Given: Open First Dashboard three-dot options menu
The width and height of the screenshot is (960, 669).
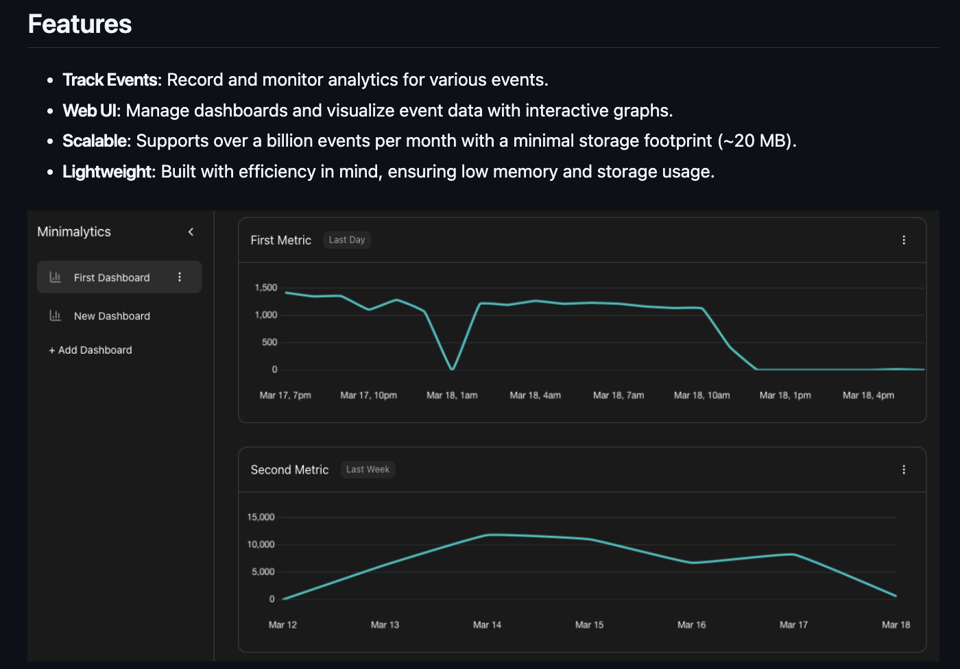Looking at the screenshot, I should tap(180, 277).
